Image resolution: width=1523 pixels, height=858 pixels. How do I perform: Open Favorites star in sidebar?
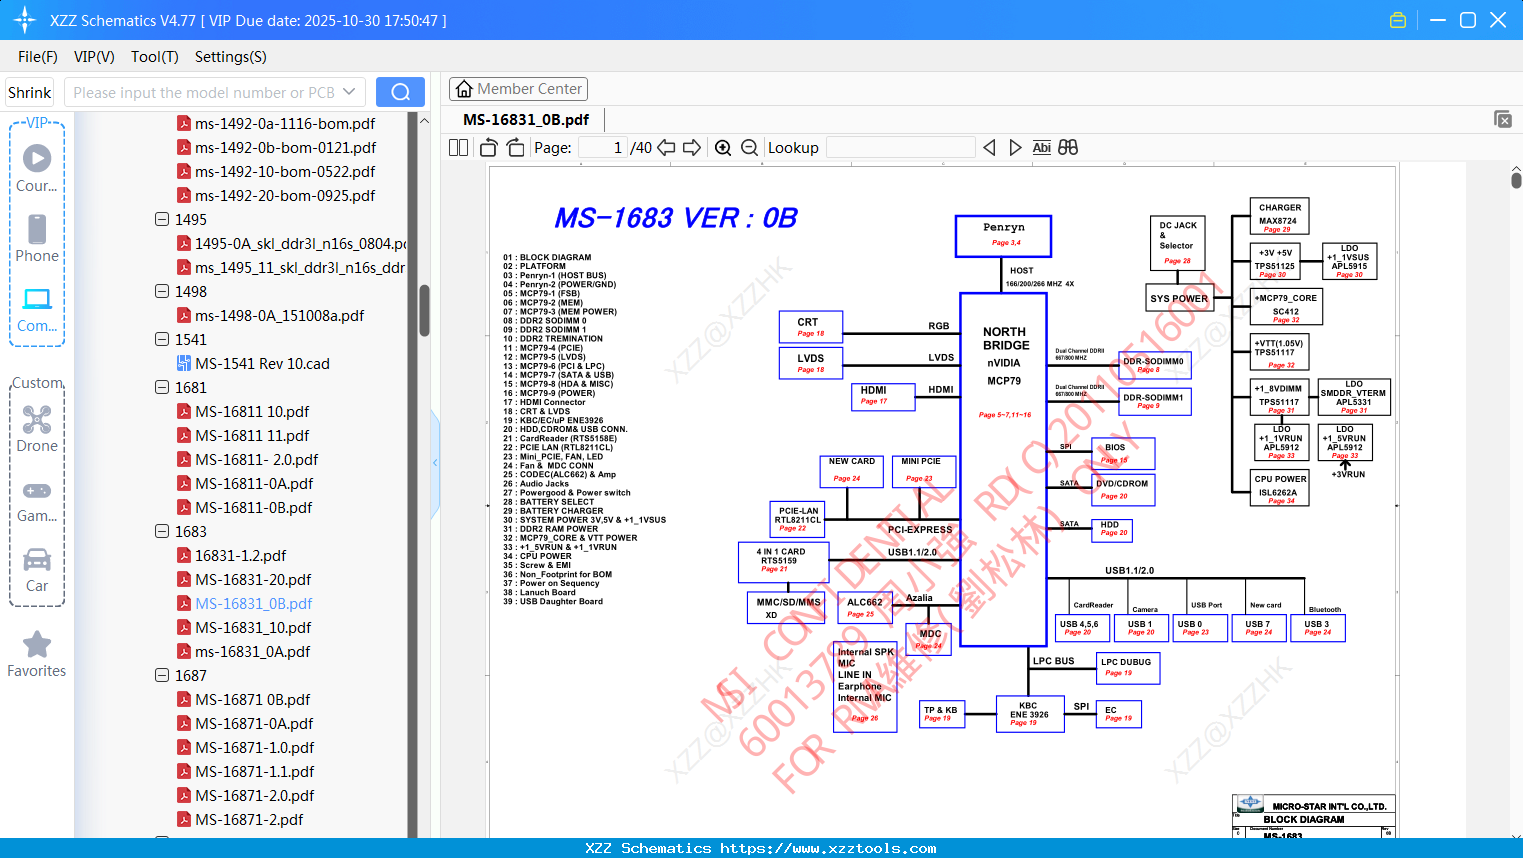pos(37,655)
